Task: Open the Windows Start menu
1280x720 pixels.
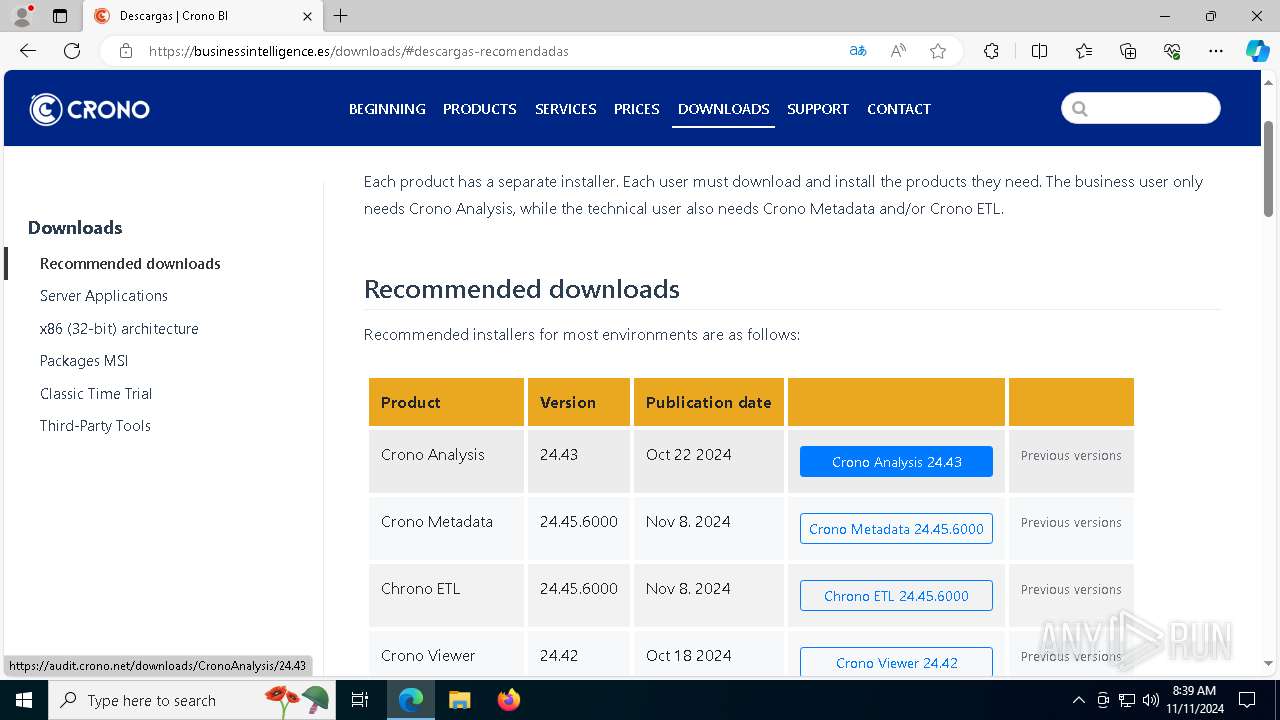Action: (x=24, y=700)
